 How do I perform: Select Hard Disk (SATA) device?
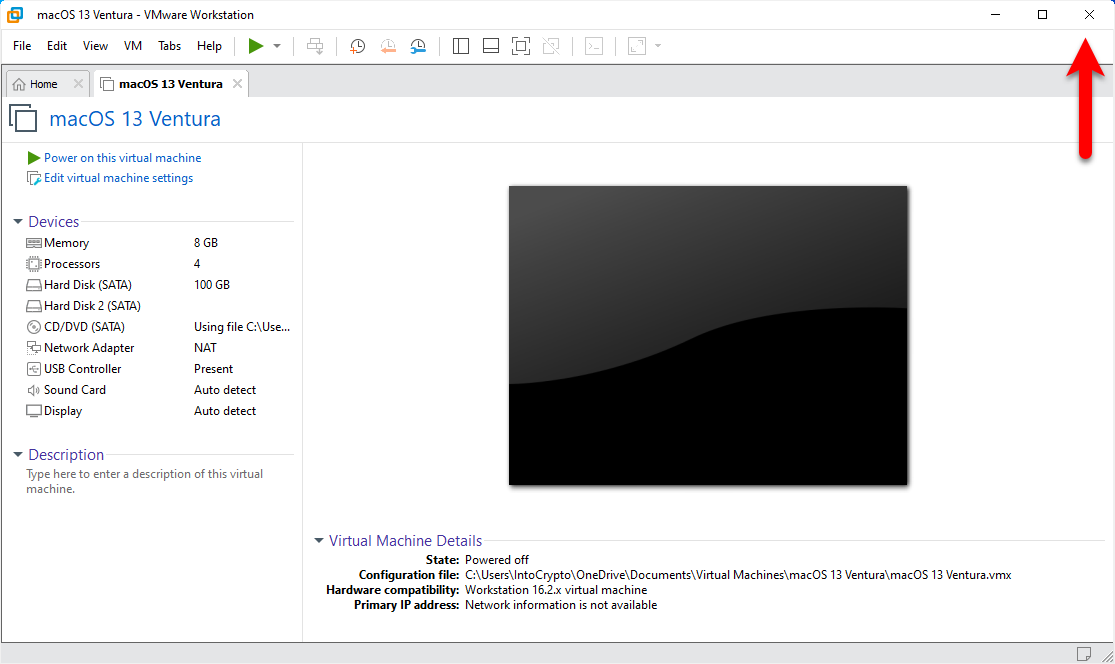pos(158,285)
